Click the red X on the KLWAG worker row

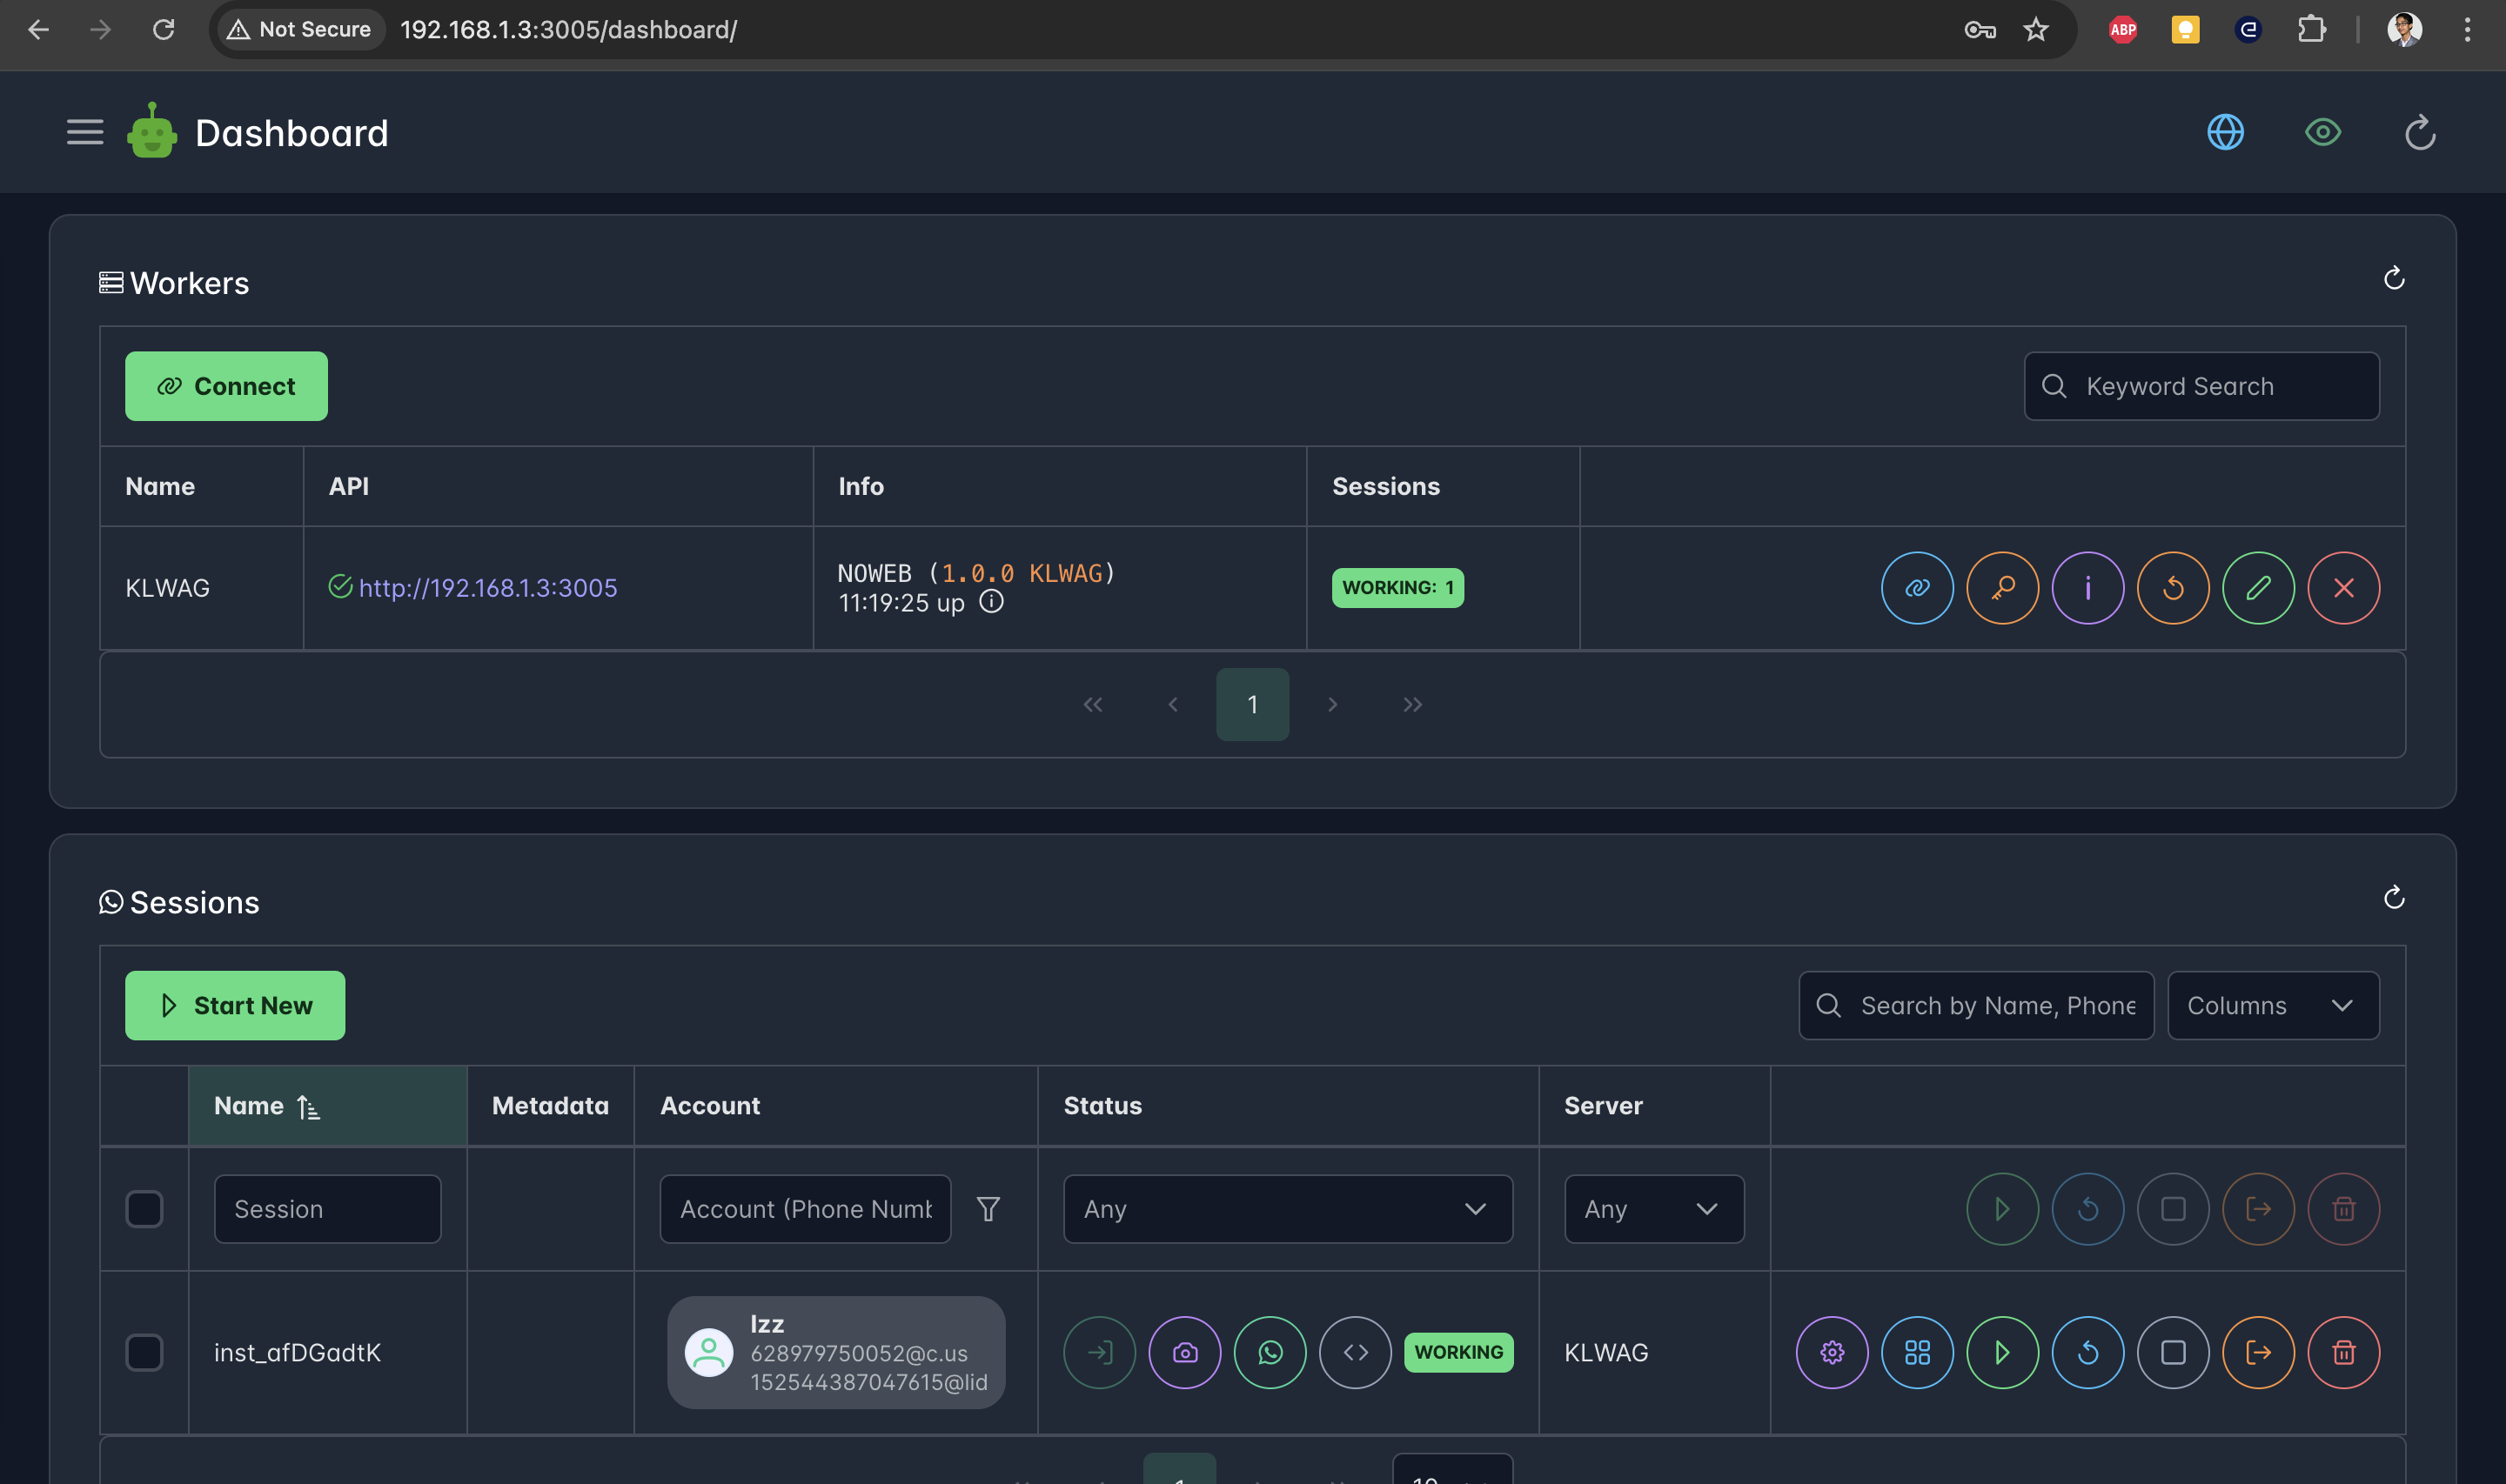pyautogui.click(x=2343, y=588)
